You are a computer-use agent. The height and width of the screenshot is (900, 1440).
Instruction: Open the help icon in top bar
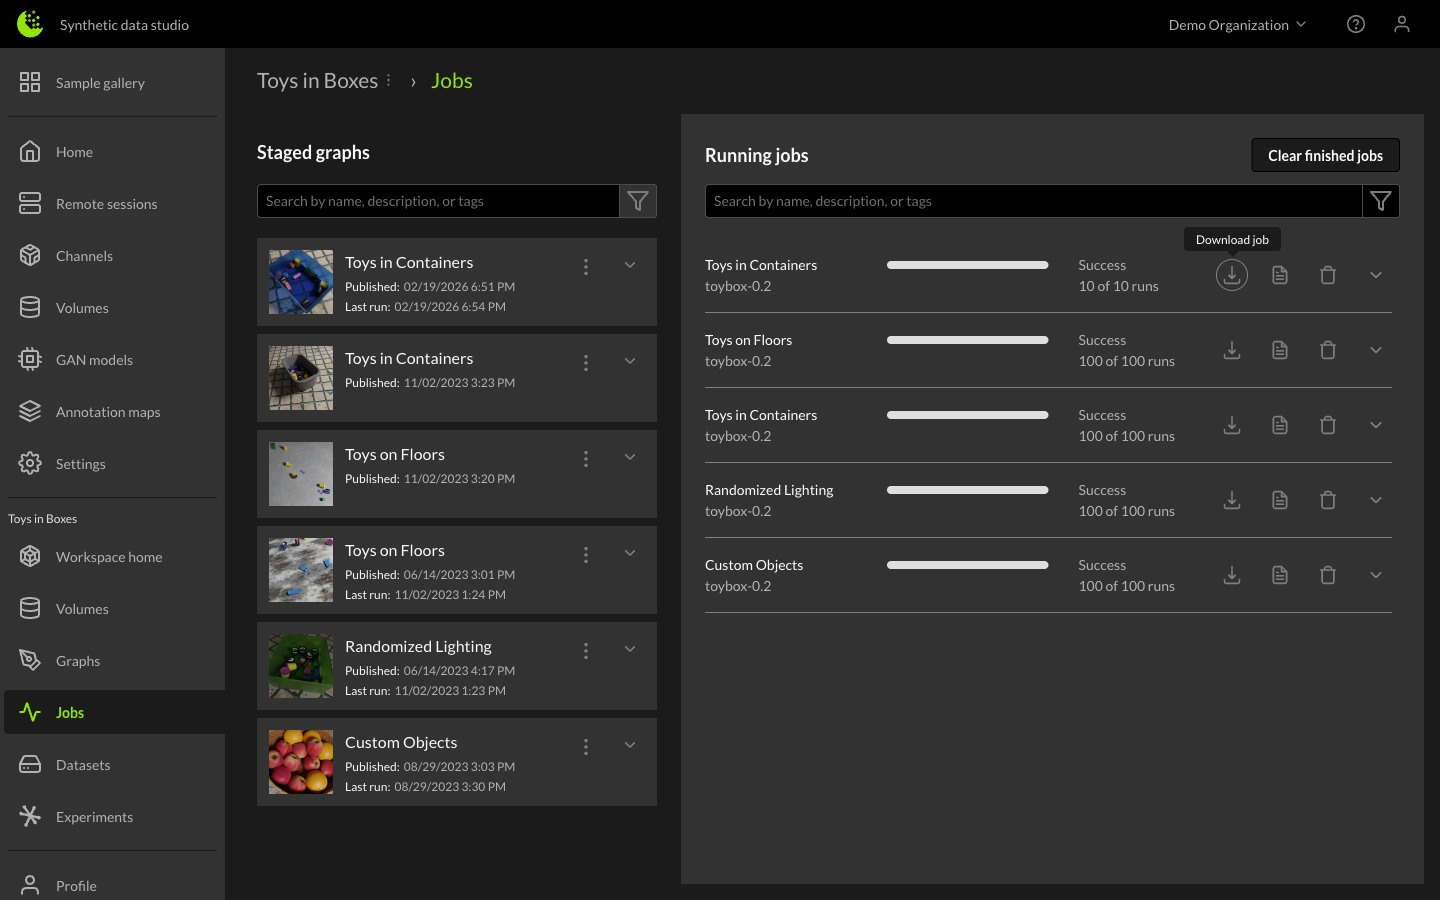(x=1355, y=24)
